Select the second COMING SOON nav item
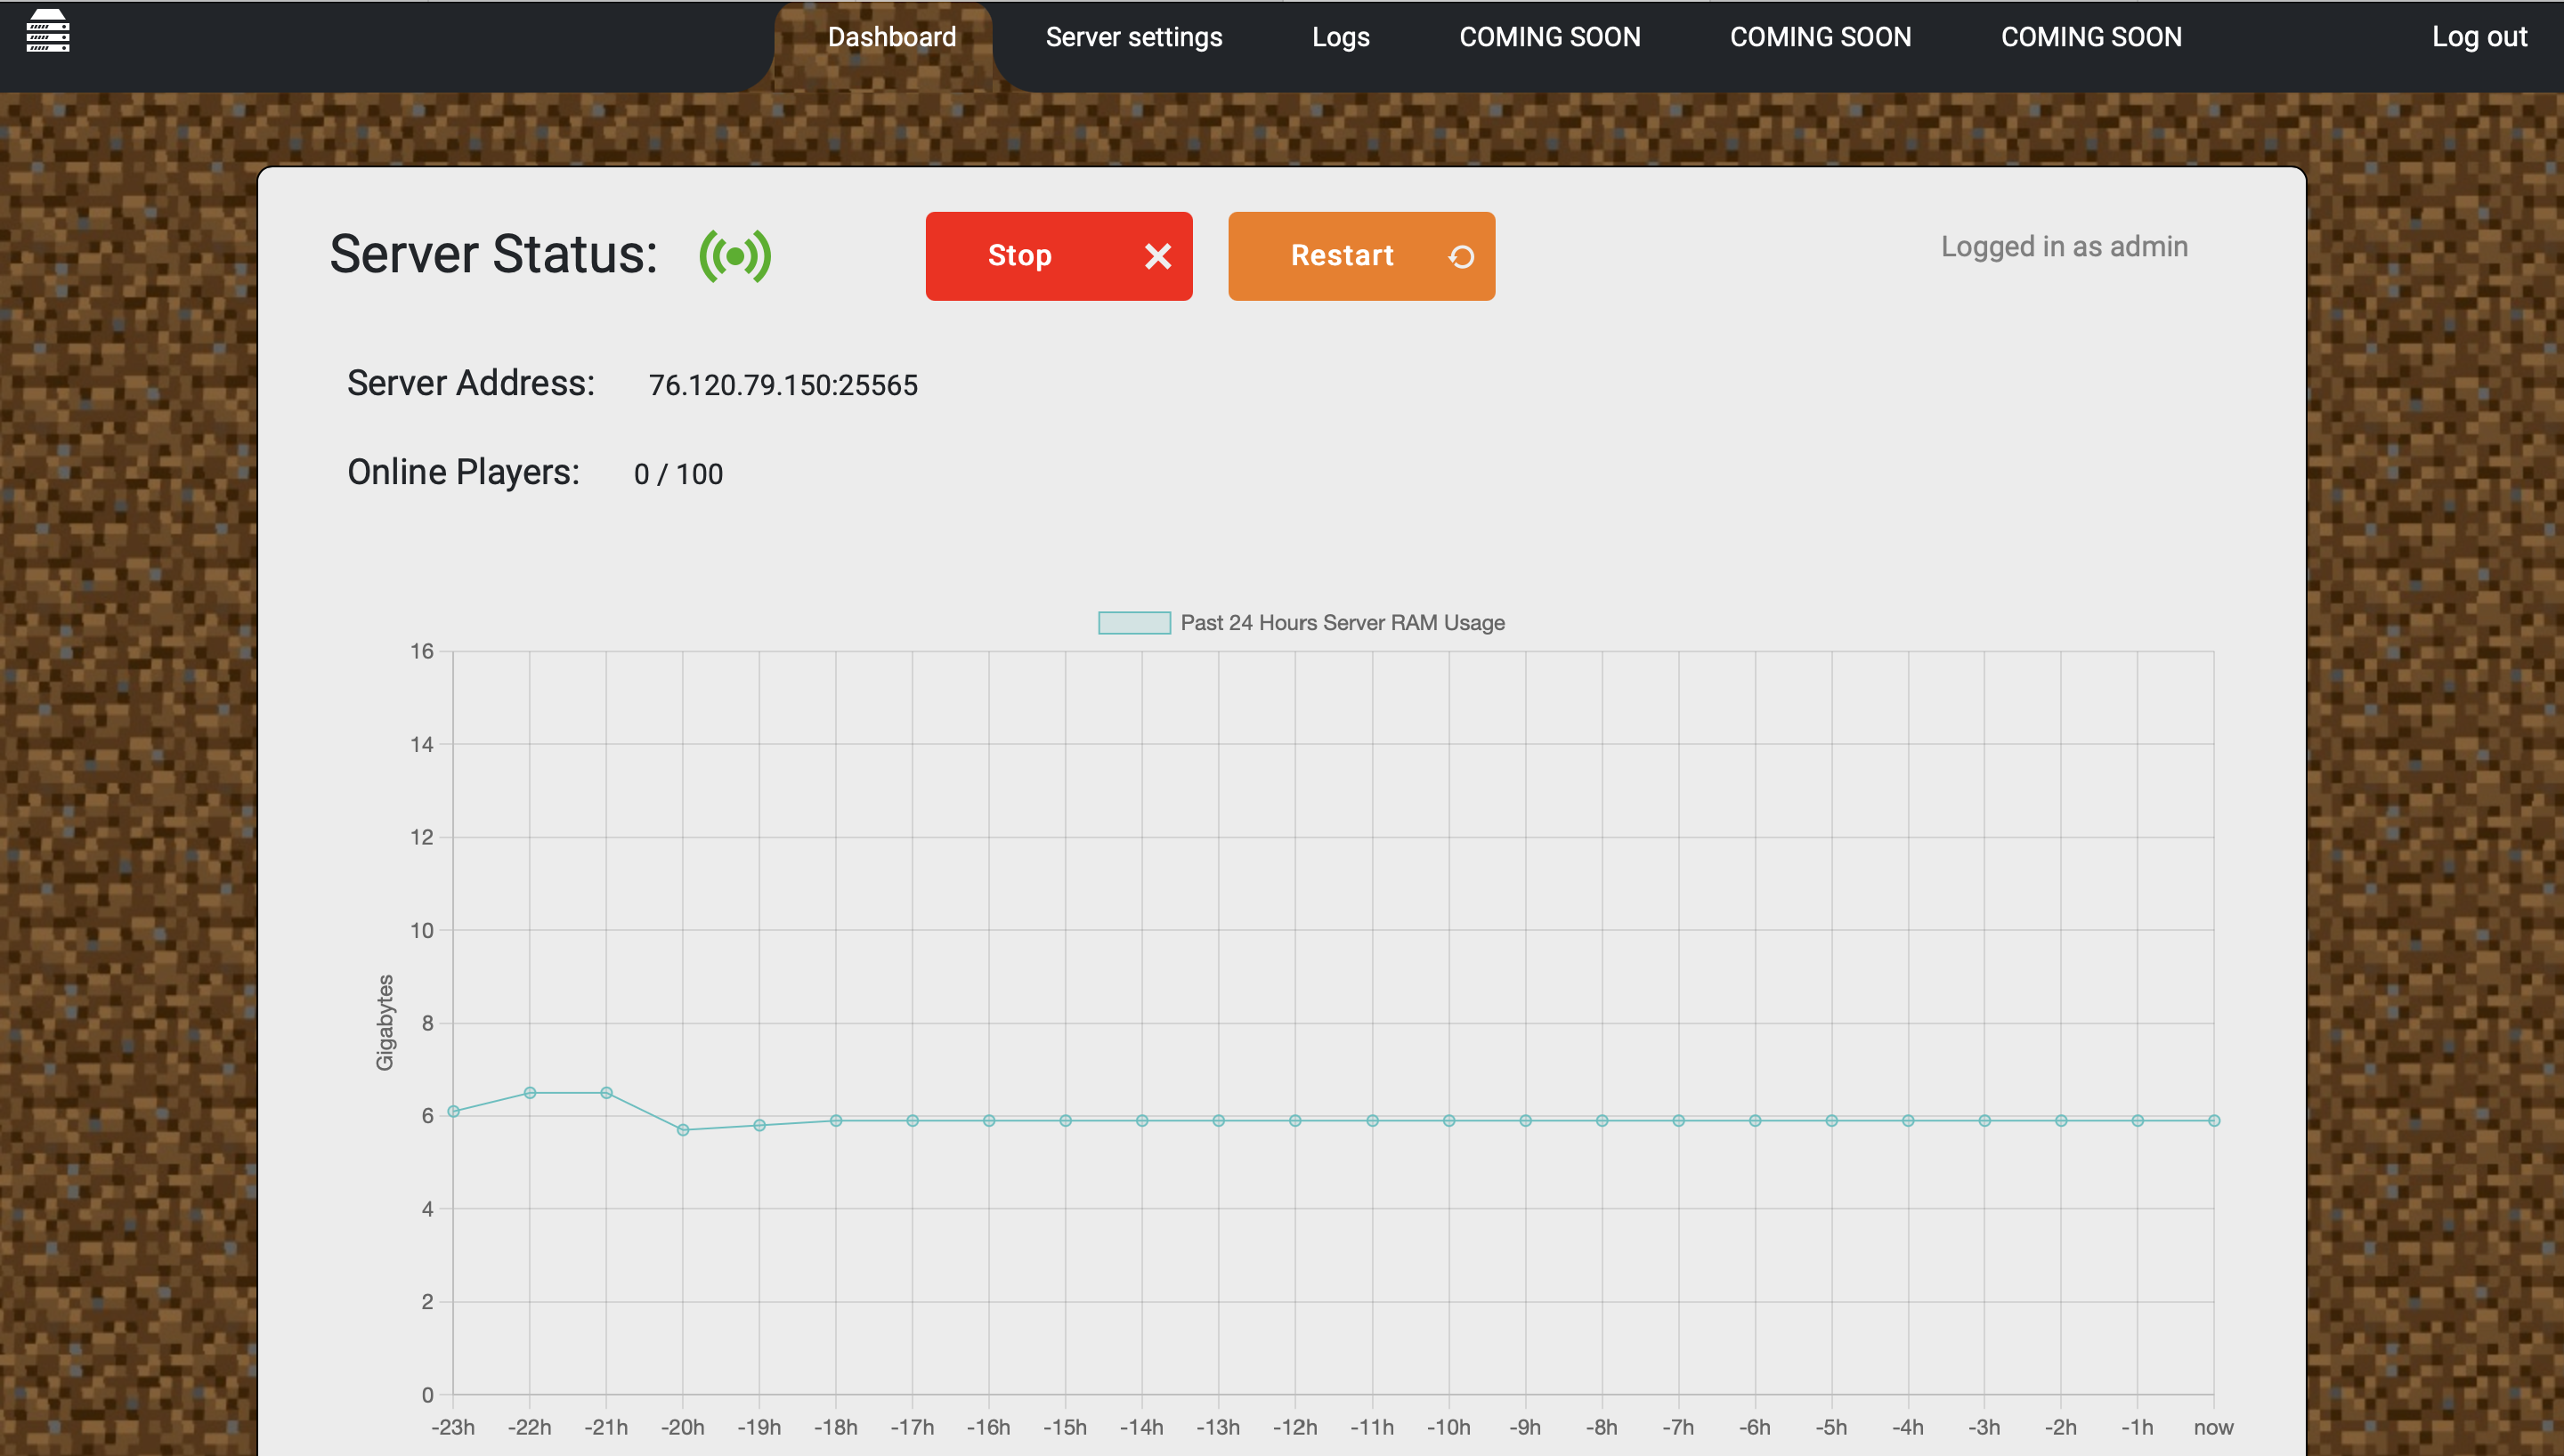 [1820, 37]
